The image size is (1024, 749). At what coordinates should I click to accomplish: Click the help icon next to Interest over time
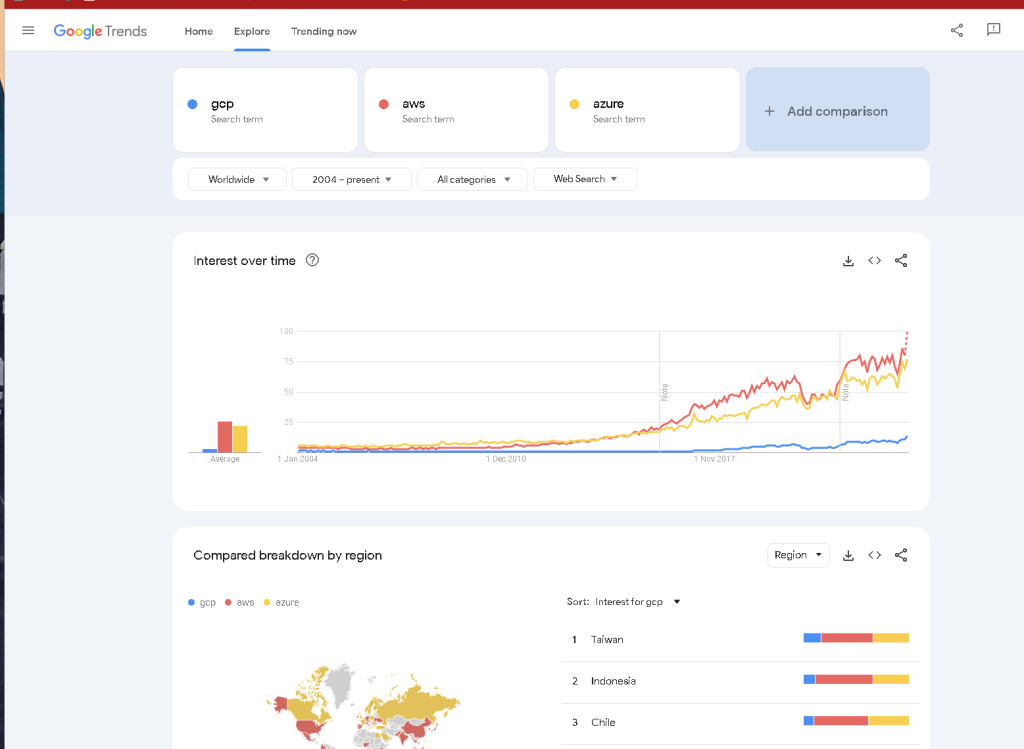pyautogui.click(x=312, y=260)
